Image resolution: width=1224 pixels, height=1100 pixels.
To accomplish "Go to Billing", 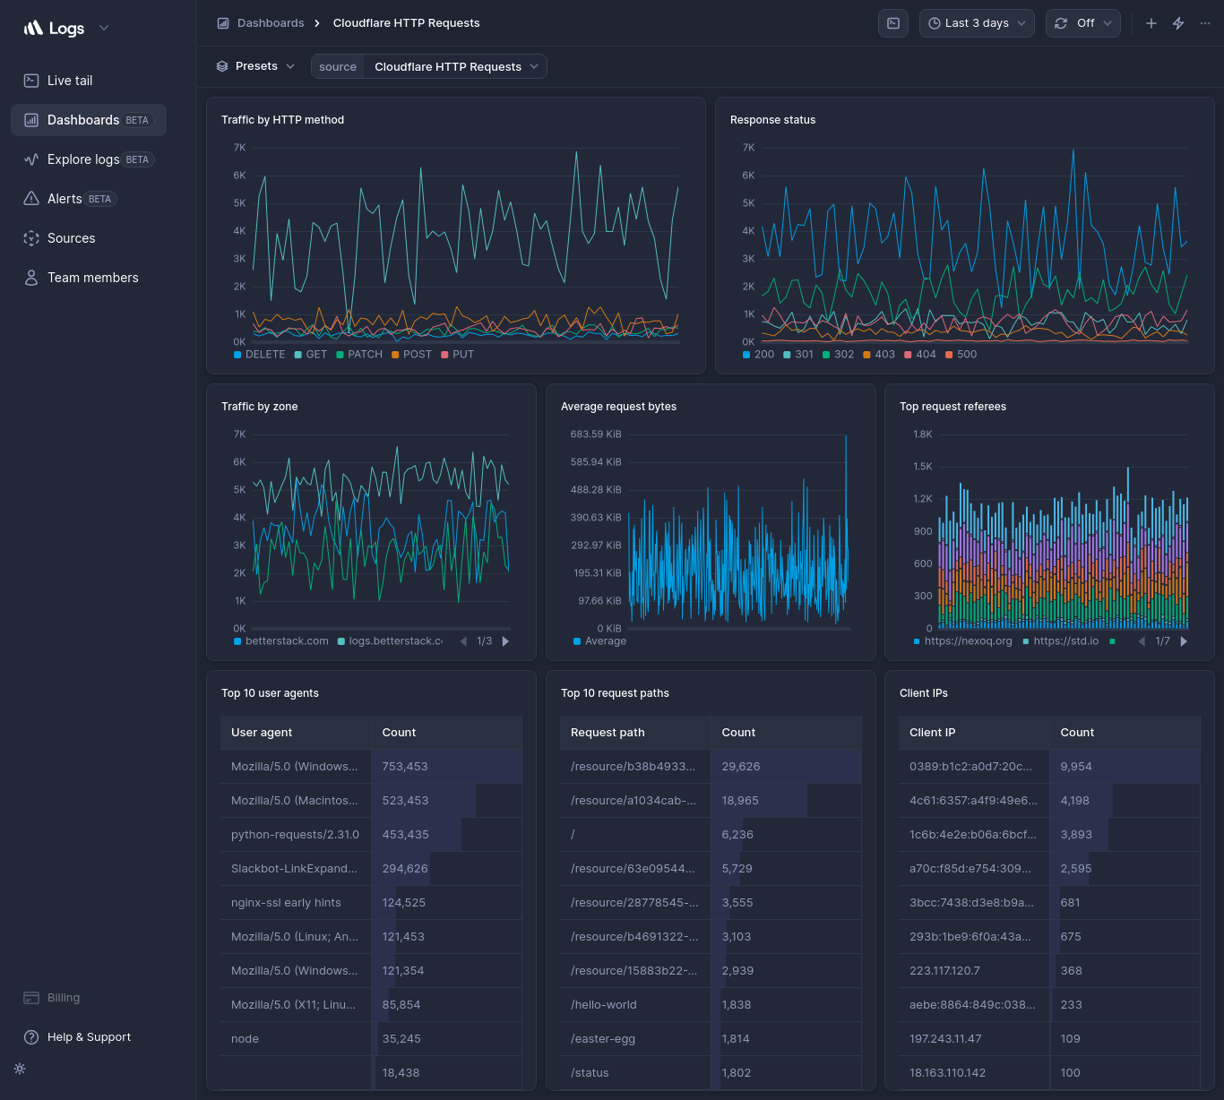I will (x=62, y=997).
